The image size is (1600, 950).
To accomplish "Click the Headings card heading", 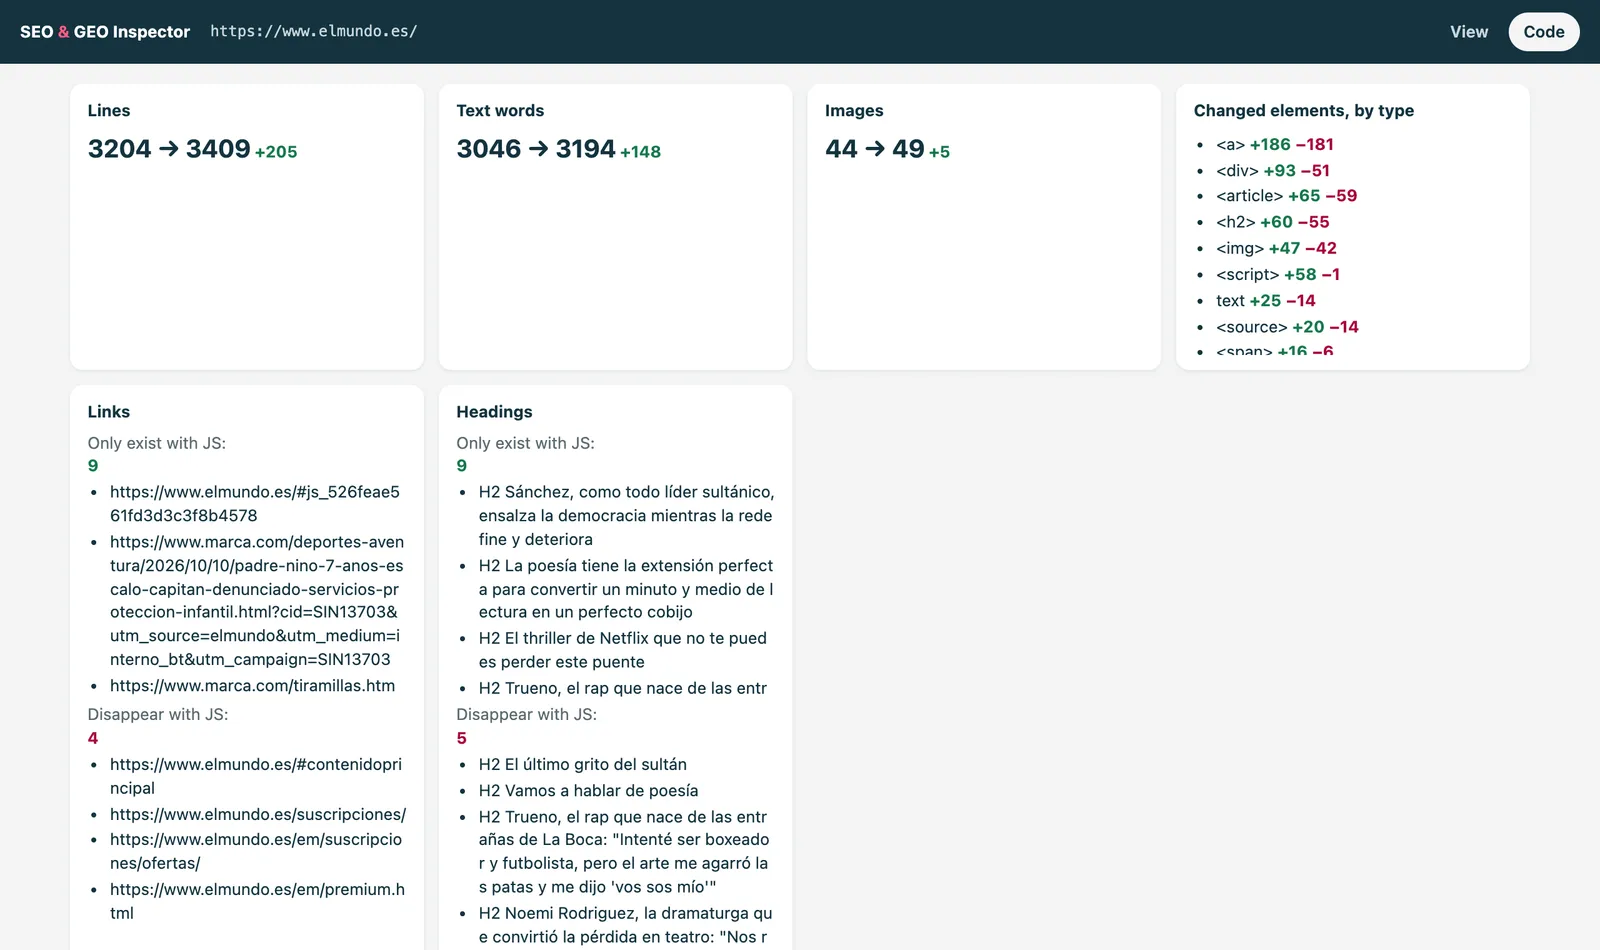I will point(494,412).
